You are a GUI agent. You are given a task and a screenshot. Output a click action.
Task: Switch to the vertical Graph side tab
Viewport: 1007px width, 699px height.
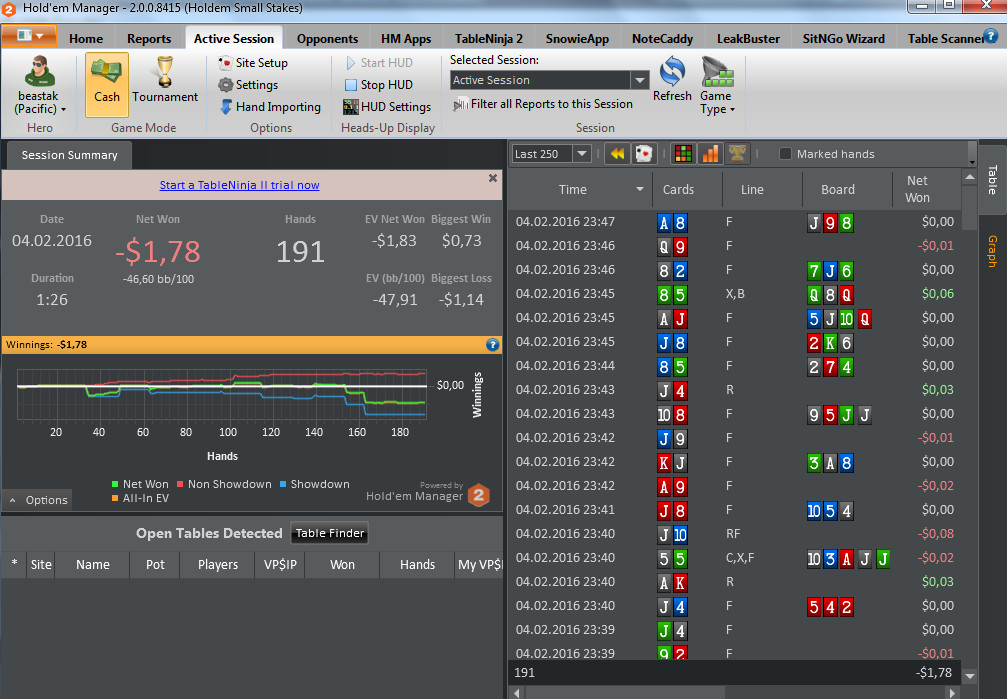point(992,251)
